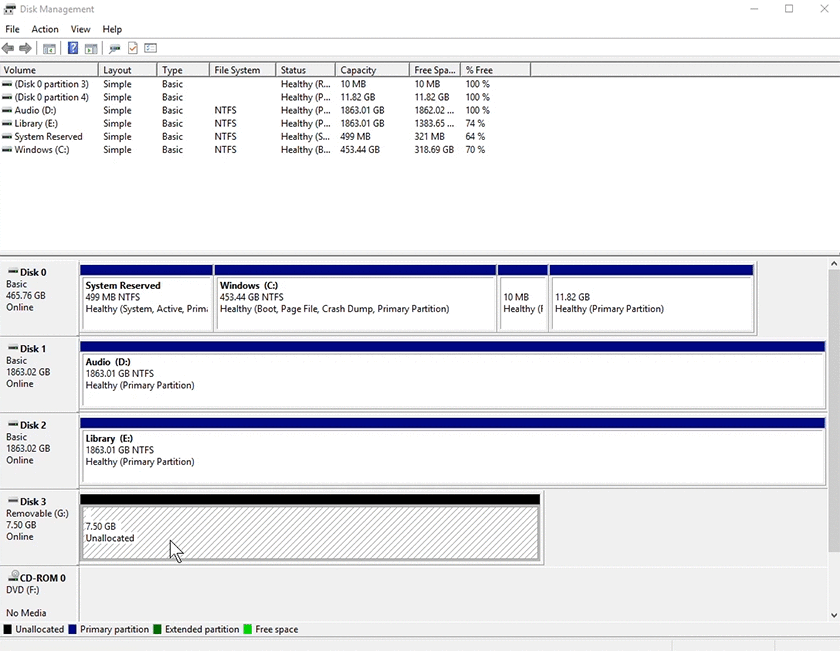This screenshot has height=651, width=840.
Task: Open the Help menu
Action: point(112,29)
